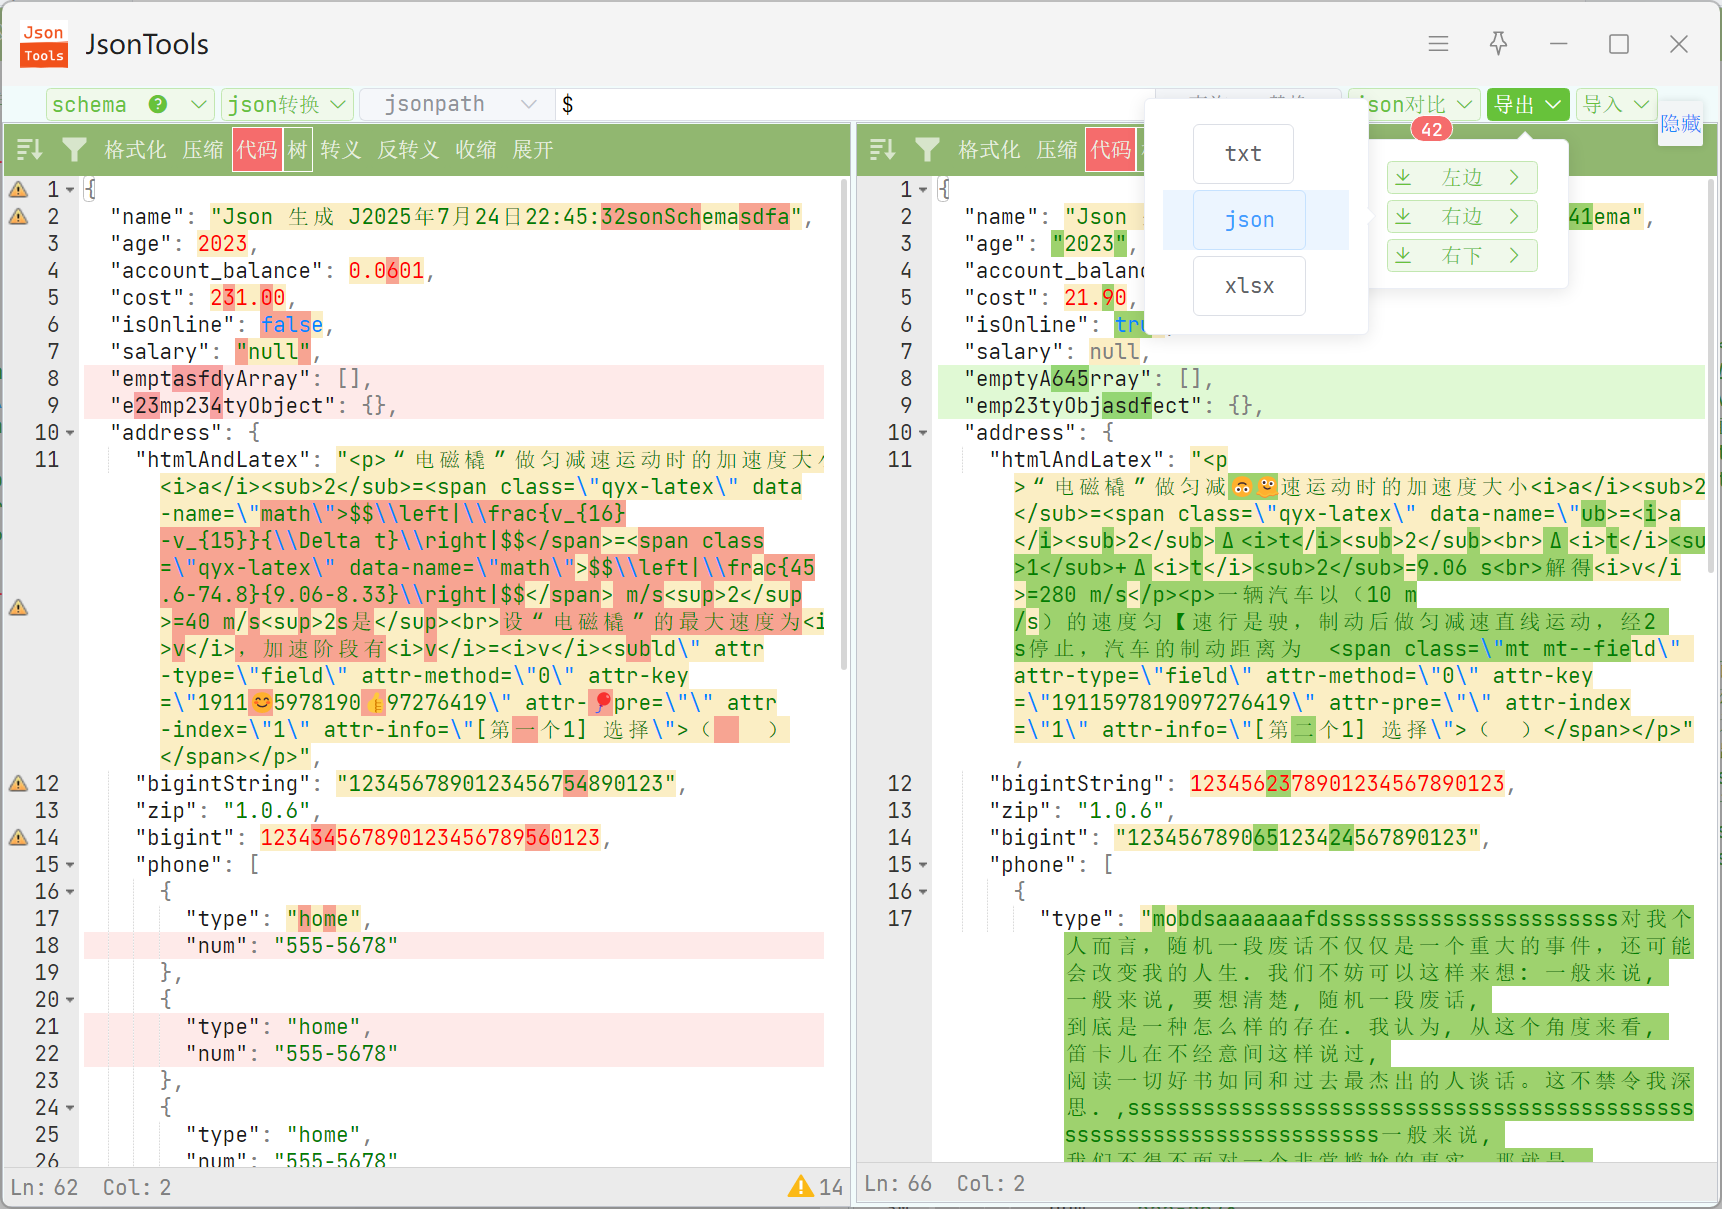The image size is (1722, 1209).
Task: Toggle 代码 view in right panel
Action: pos(1111,150)
